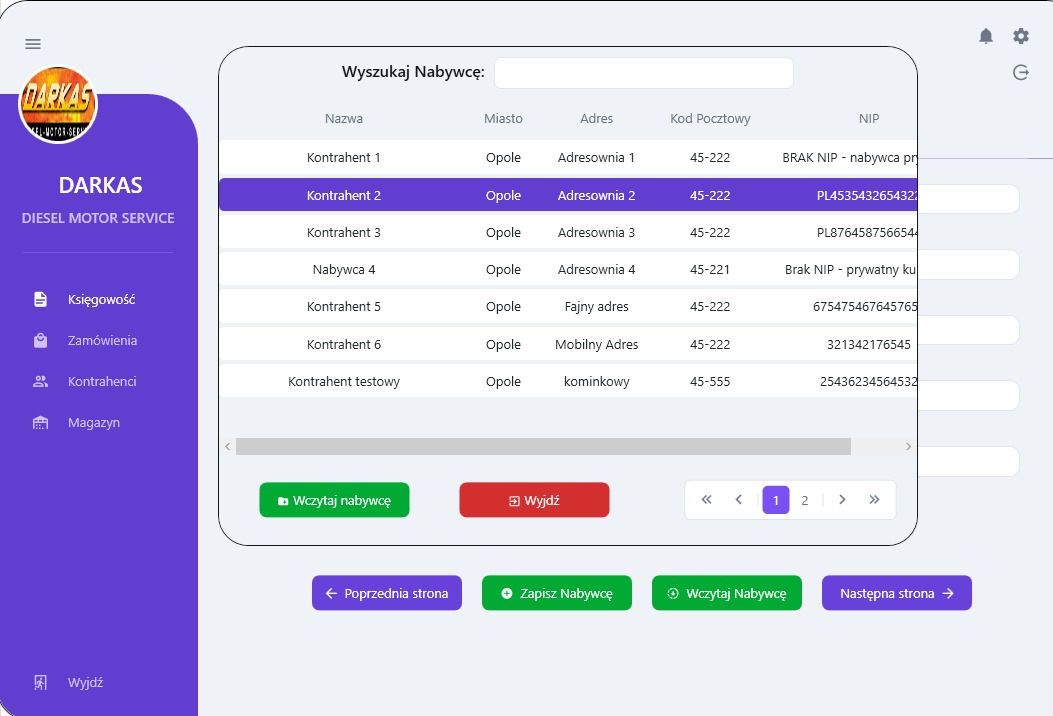This screenshot has height=716, width=1053.
Task: Go to first page double-chevron
Action: click(707, 500)
